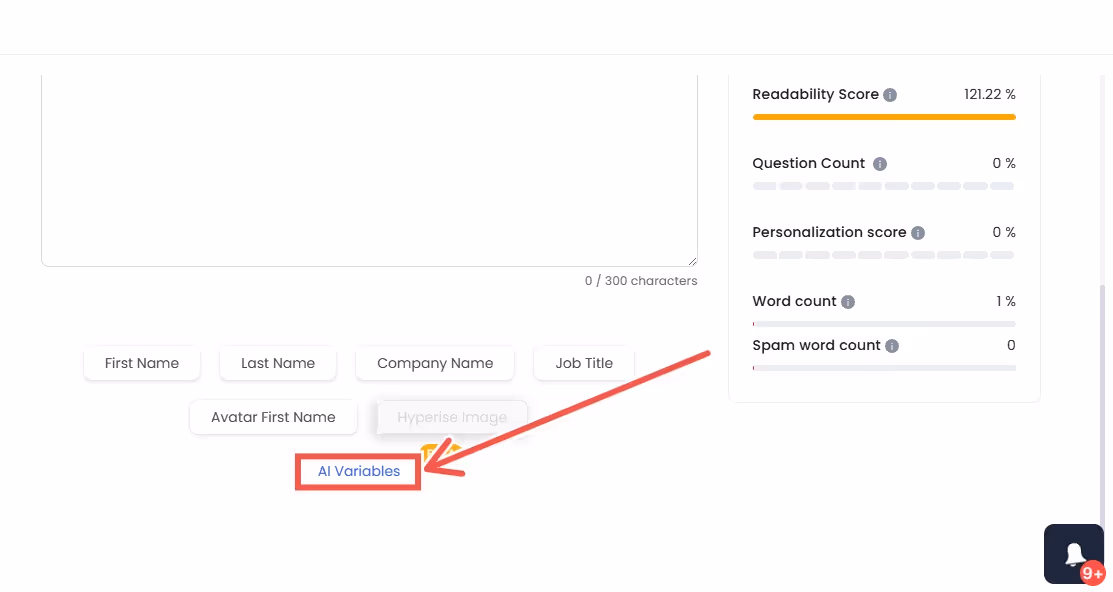
Task: View Personalization score info details
Action: 918,232
